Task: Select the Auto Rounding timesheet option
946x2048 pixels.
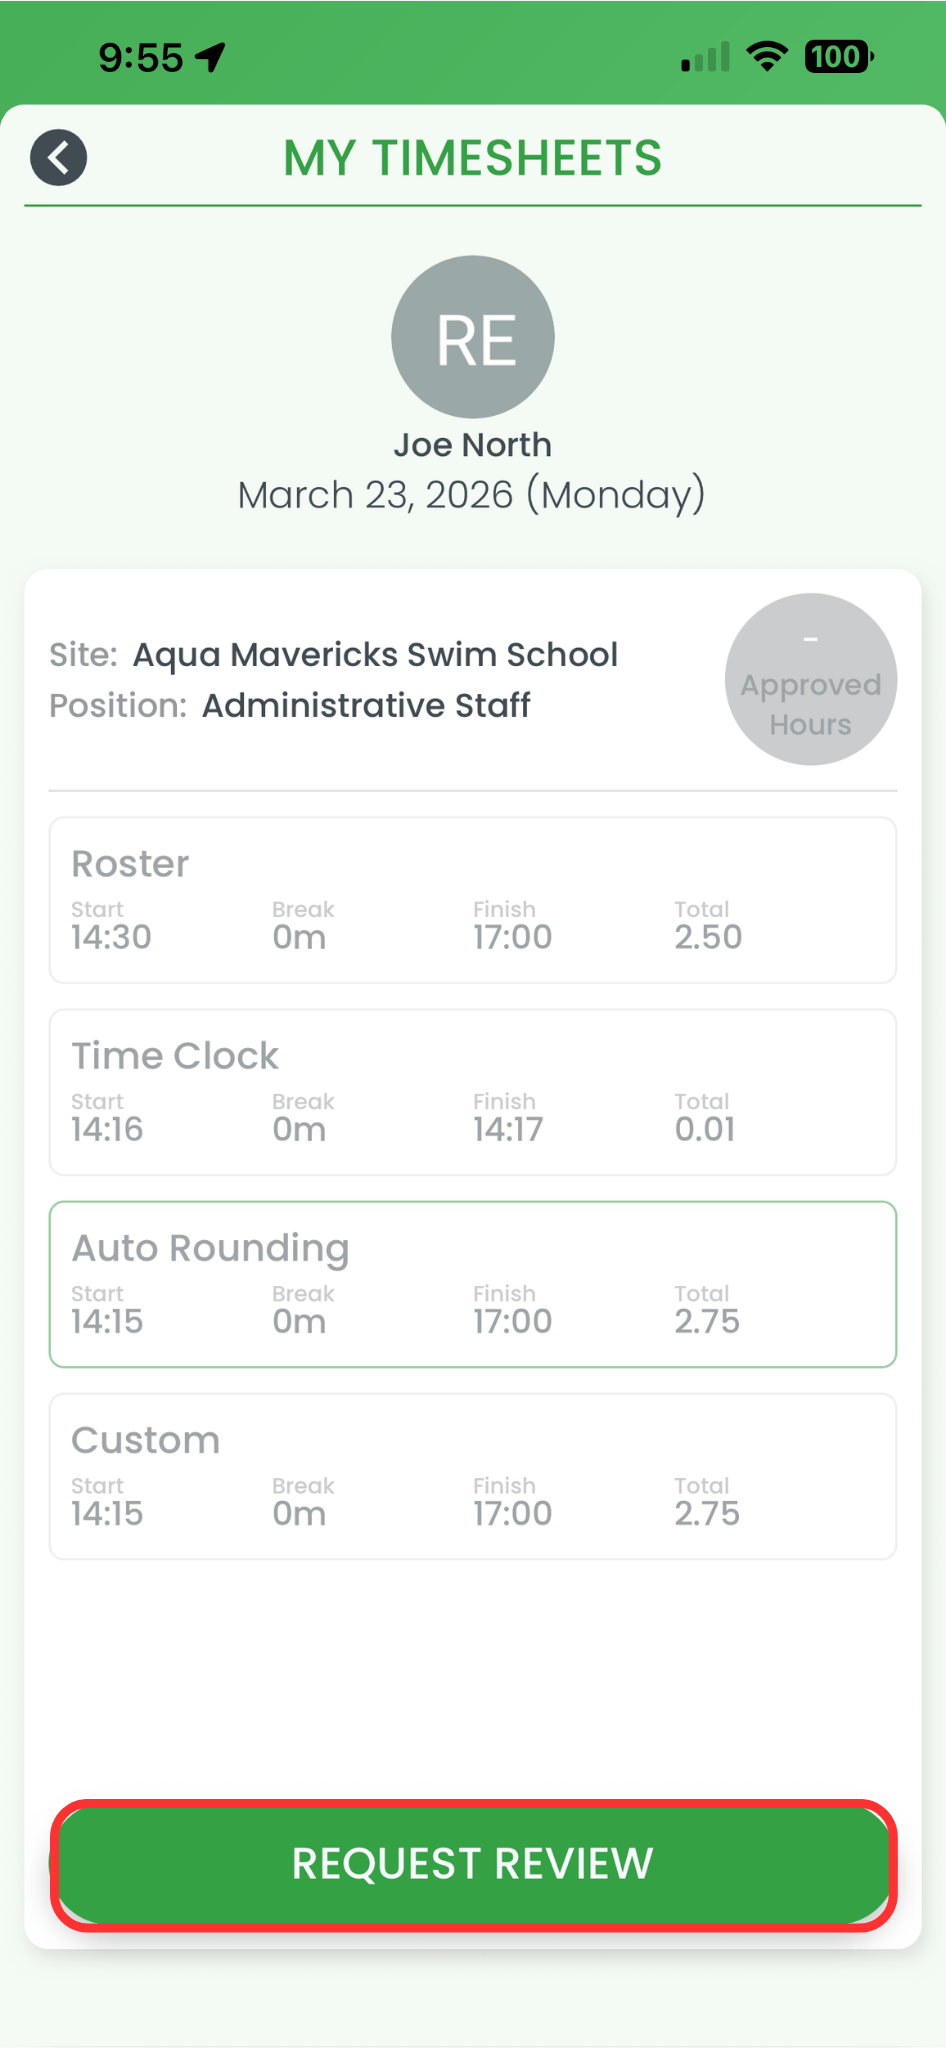Action: (473, 1284)
